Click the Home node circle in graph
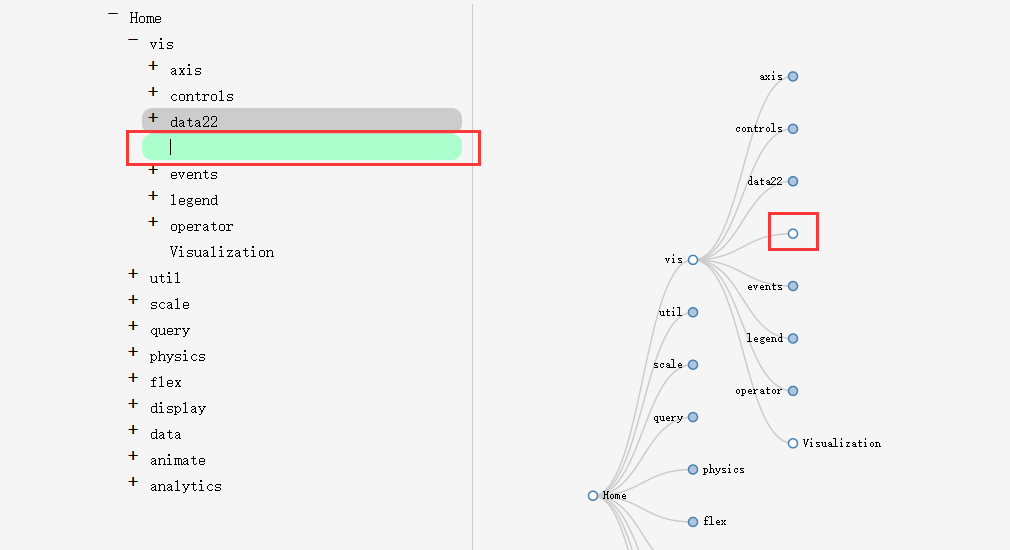The image size is (1010, 550). (593, 496)
